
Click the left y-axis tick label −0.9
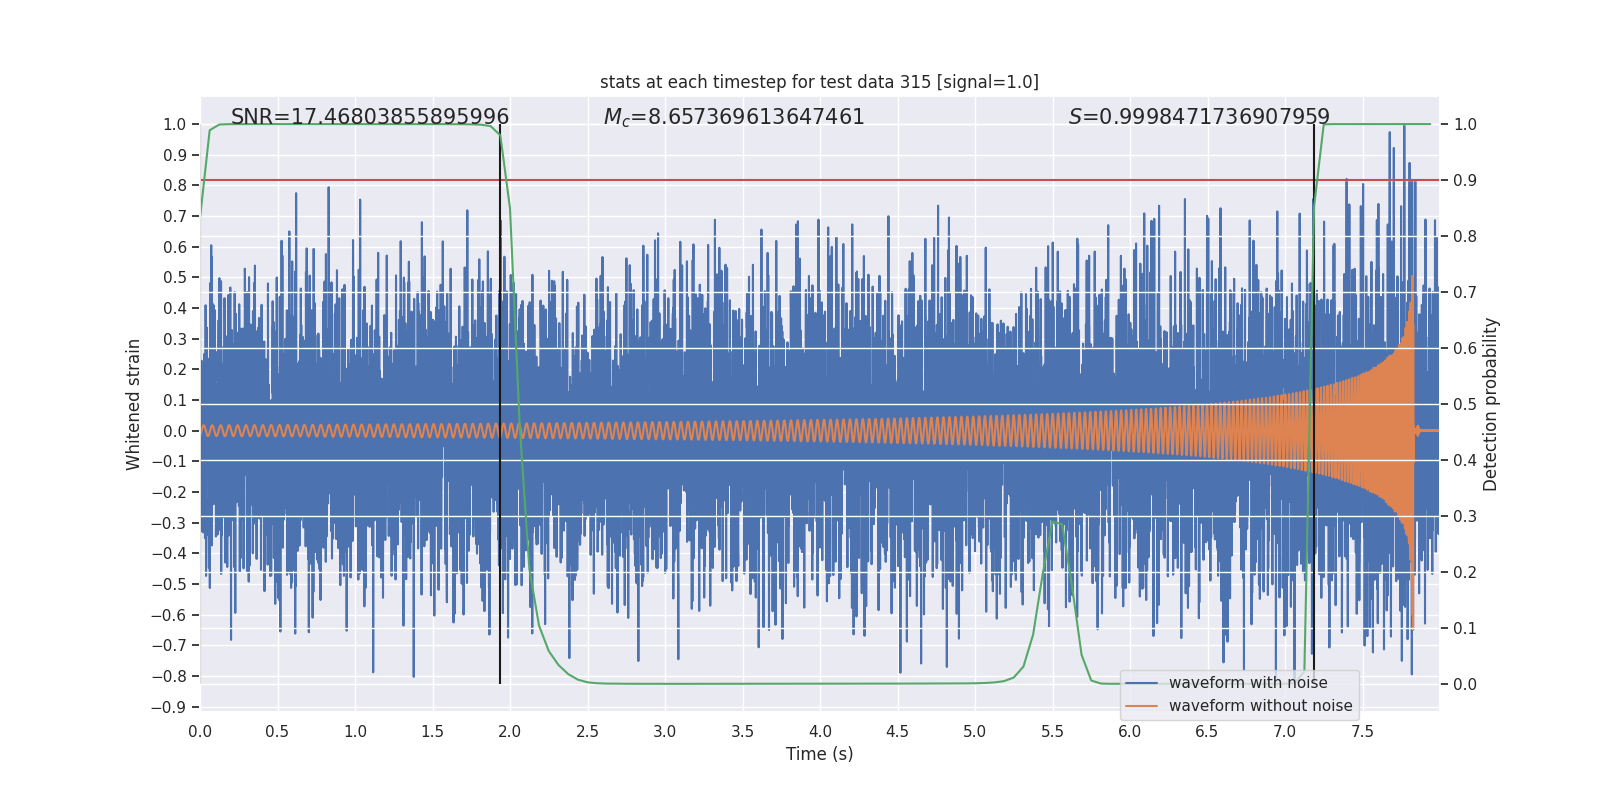point(169,707)
